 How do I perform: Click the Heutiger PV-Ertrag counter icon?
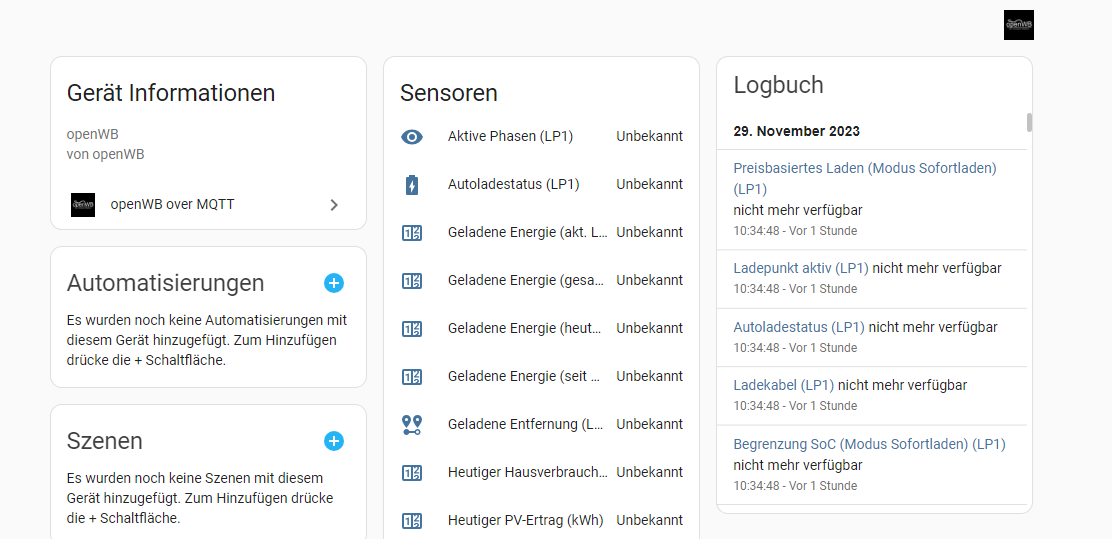[x=412, y=521]
